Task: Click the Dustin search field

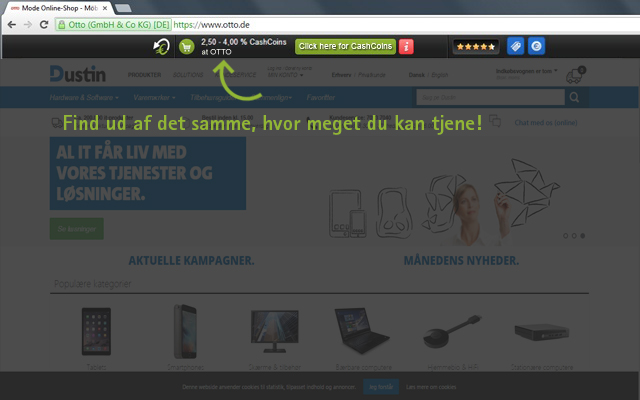Action: [491, 97]
